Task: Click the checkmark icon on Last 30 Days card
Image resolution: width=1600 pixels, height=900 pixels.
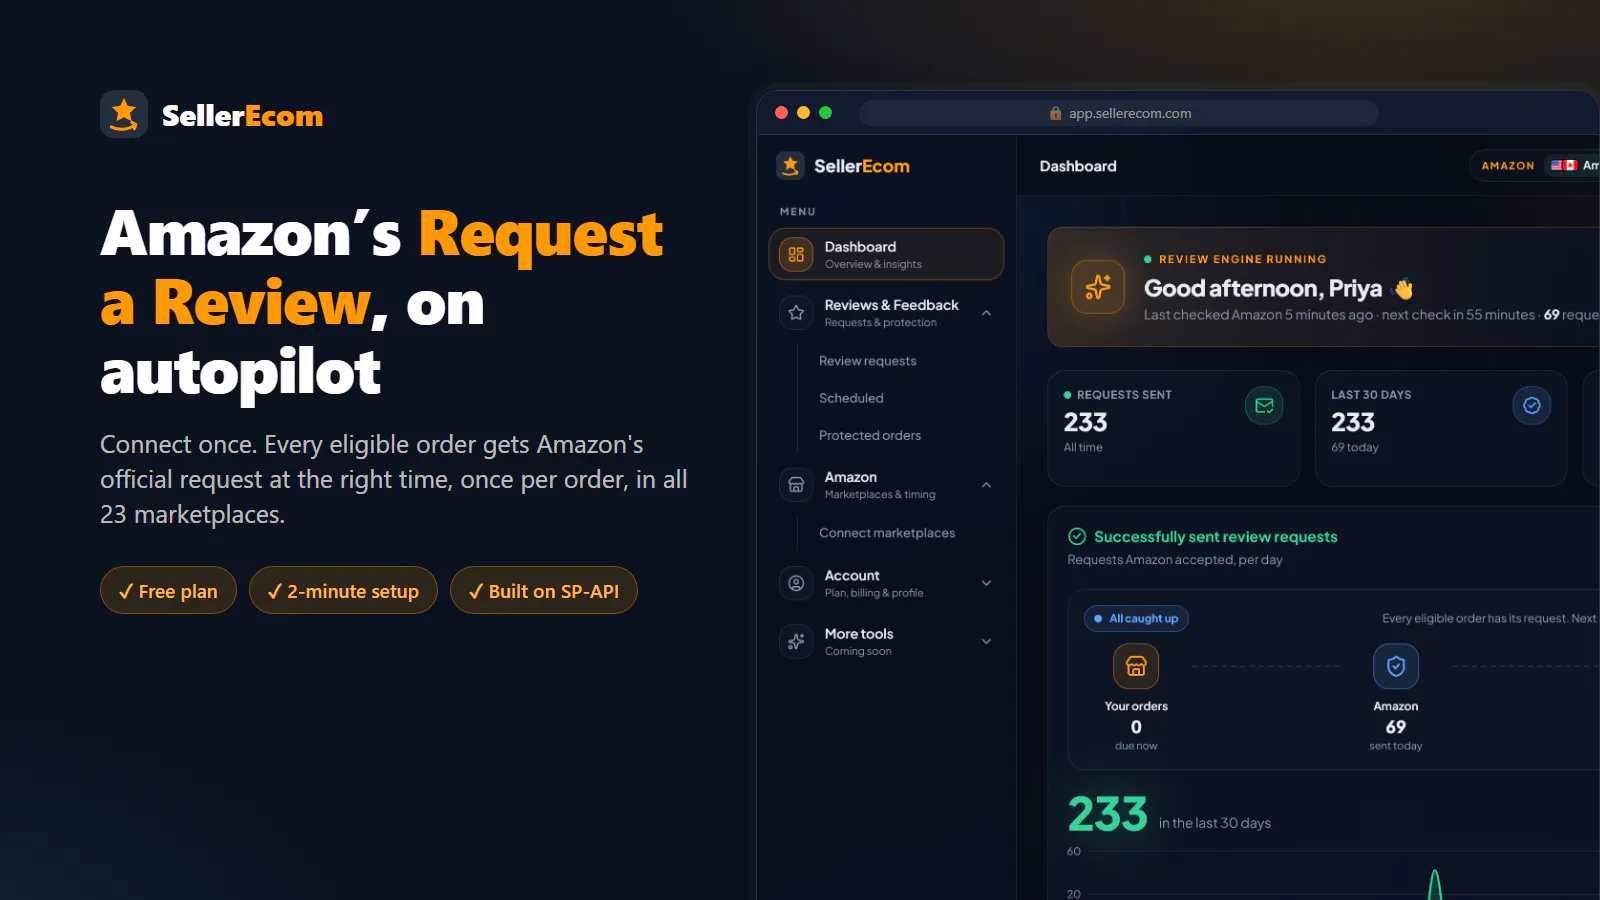Action: pyautogui.click(x=1531, y=405)
